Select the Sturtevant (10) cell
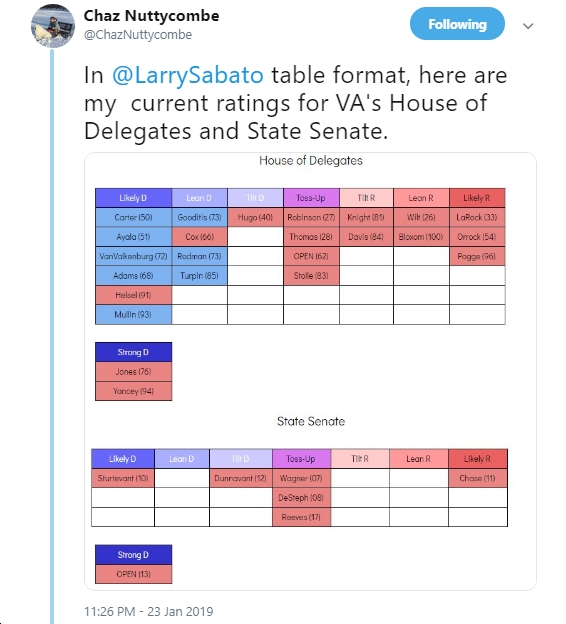The height and width of the screenshot is (624, 566). tap(123, 478)
